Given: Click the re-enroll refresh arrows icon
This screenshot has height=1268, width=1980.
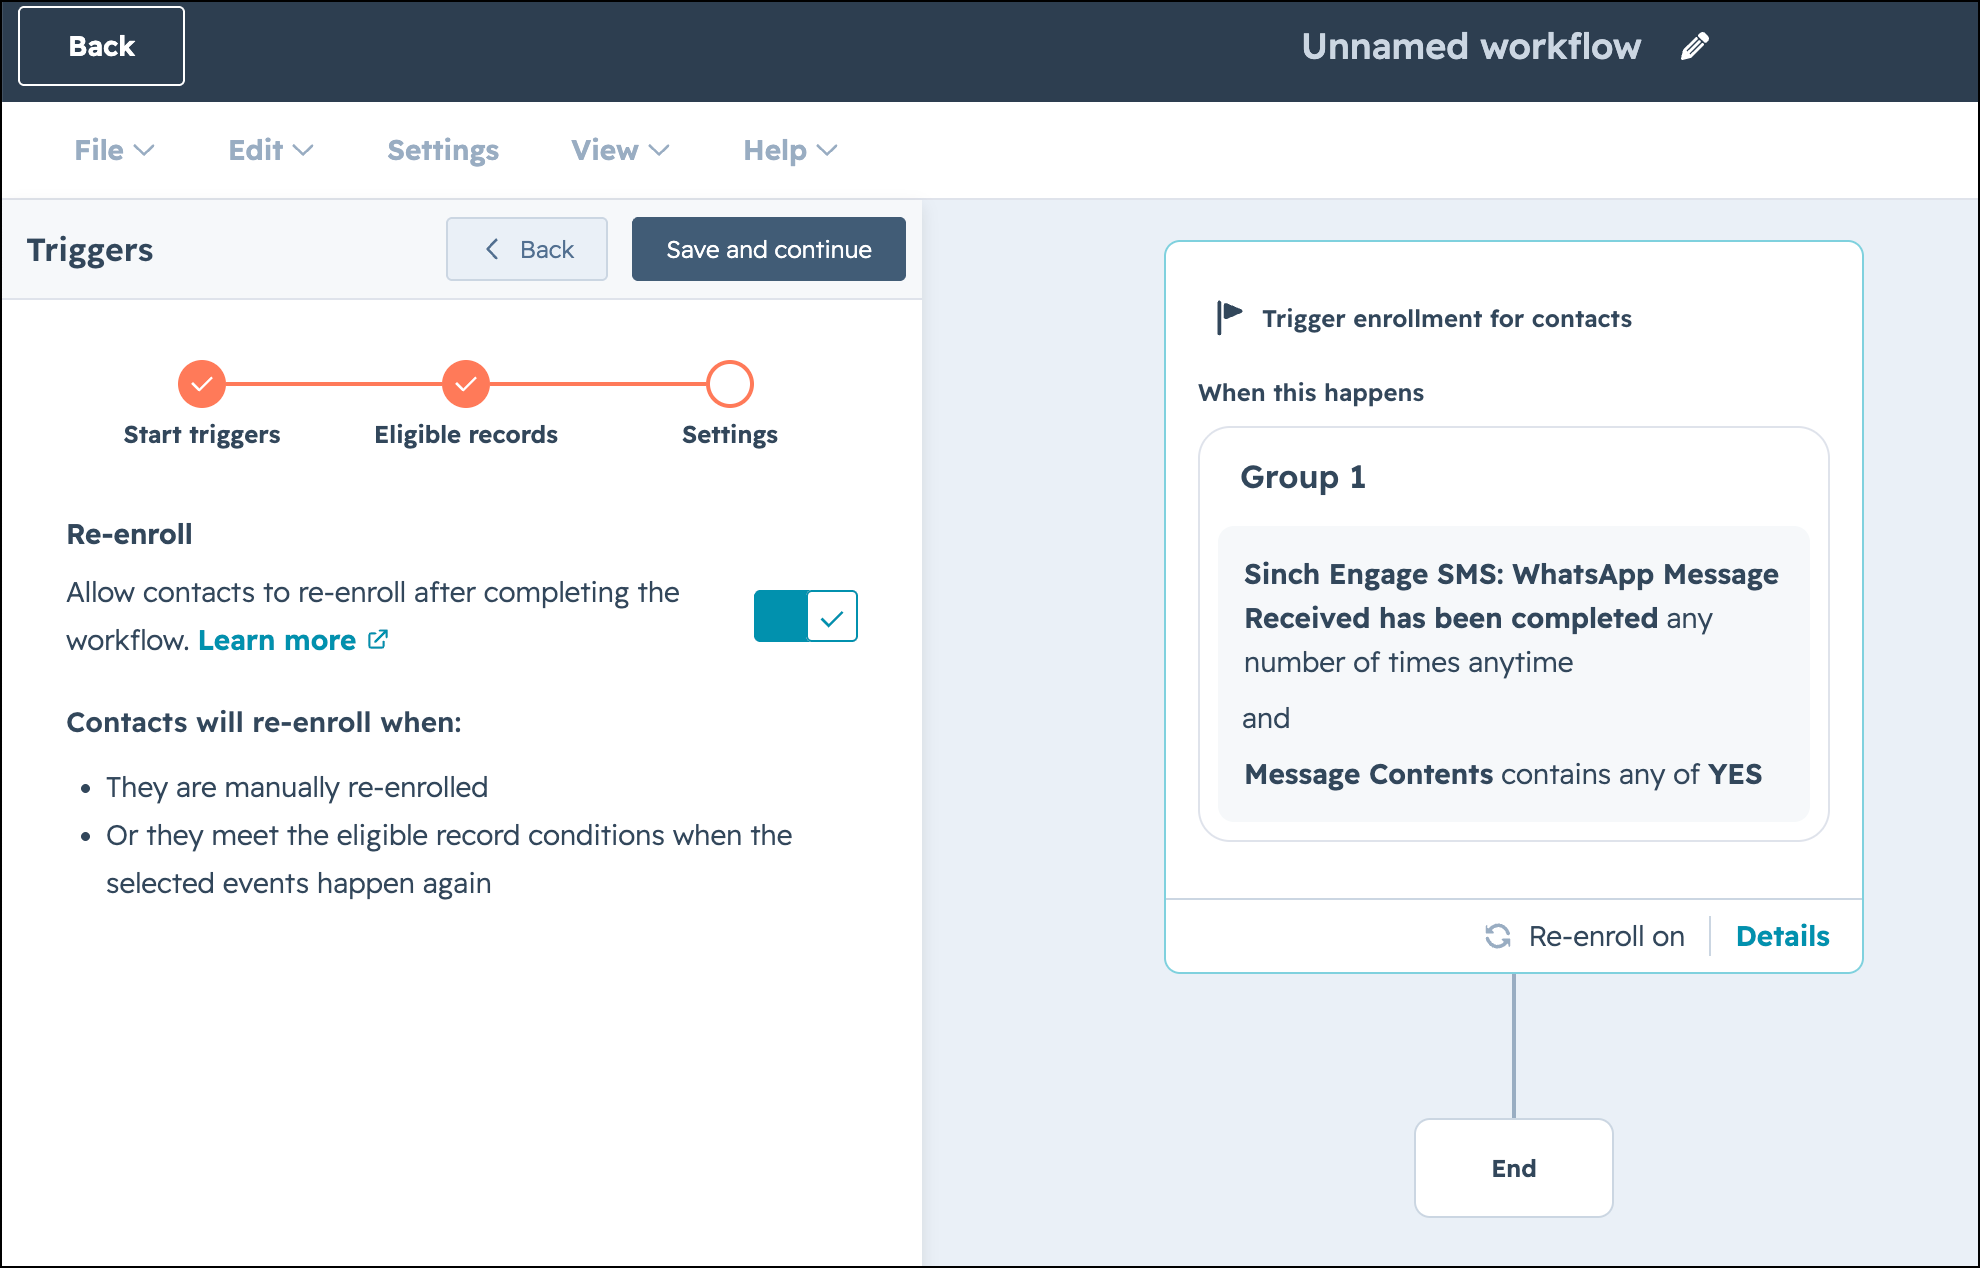Looking at the screenshot, I should [x=1498, y=936].
